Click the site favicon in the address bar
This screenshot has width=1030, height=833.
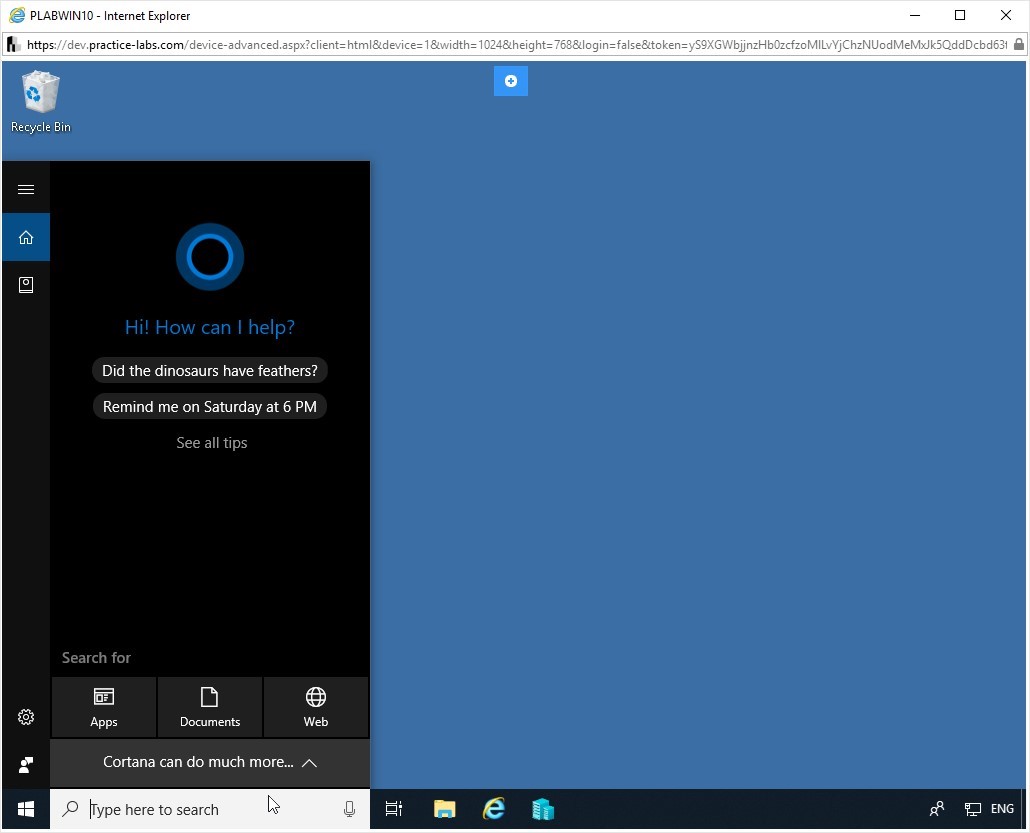[x=13, y=45]
